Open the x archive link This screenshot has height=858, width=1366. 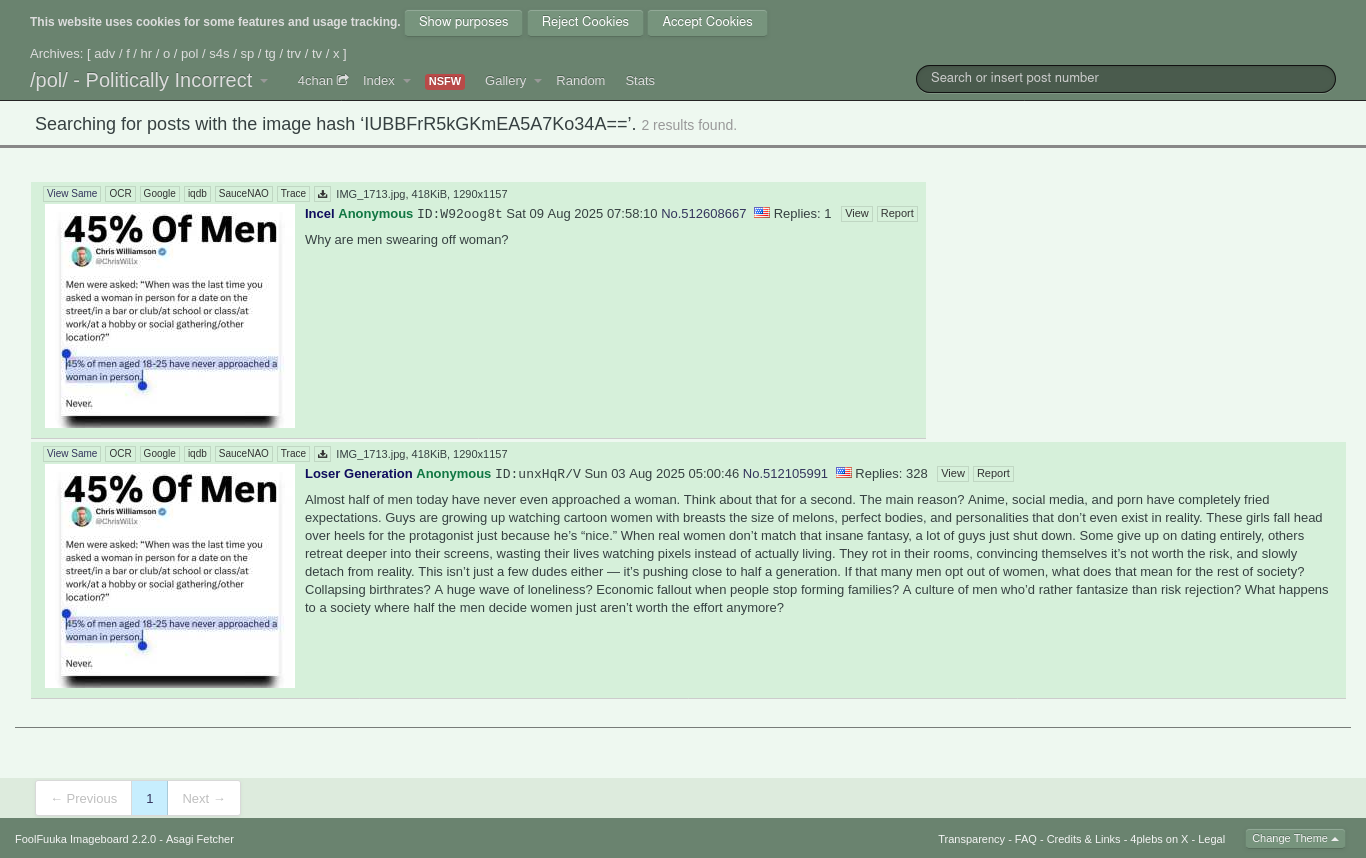tap(336, 54)
